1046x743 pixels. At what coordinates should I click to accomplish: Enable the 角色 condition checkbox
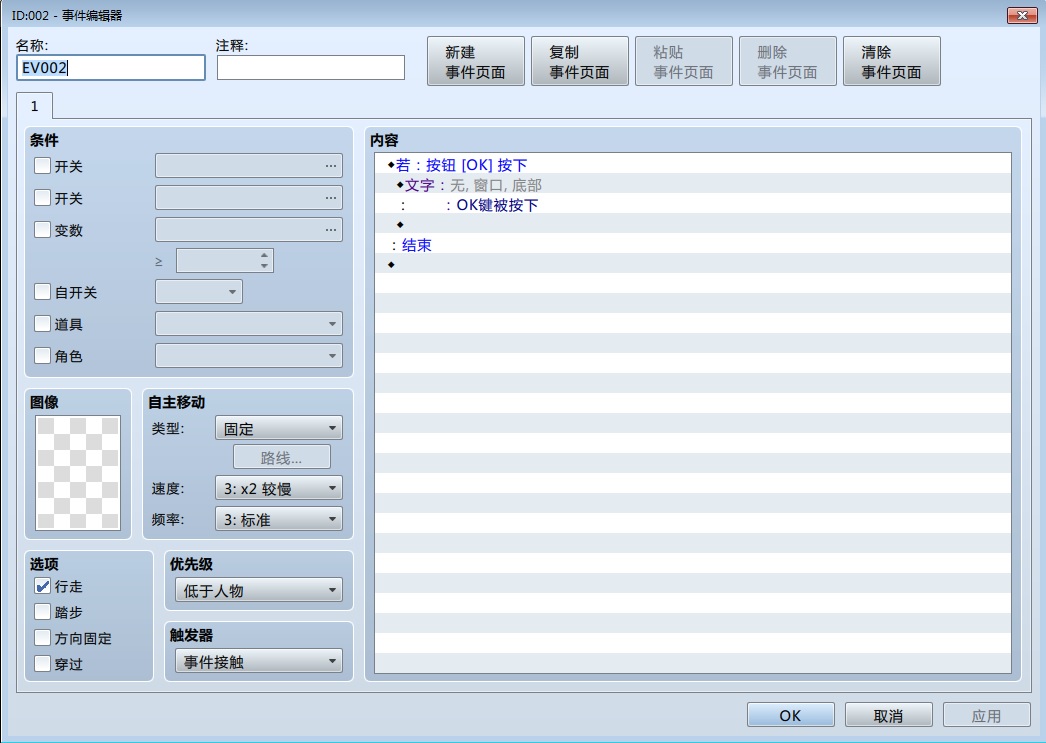42,355
